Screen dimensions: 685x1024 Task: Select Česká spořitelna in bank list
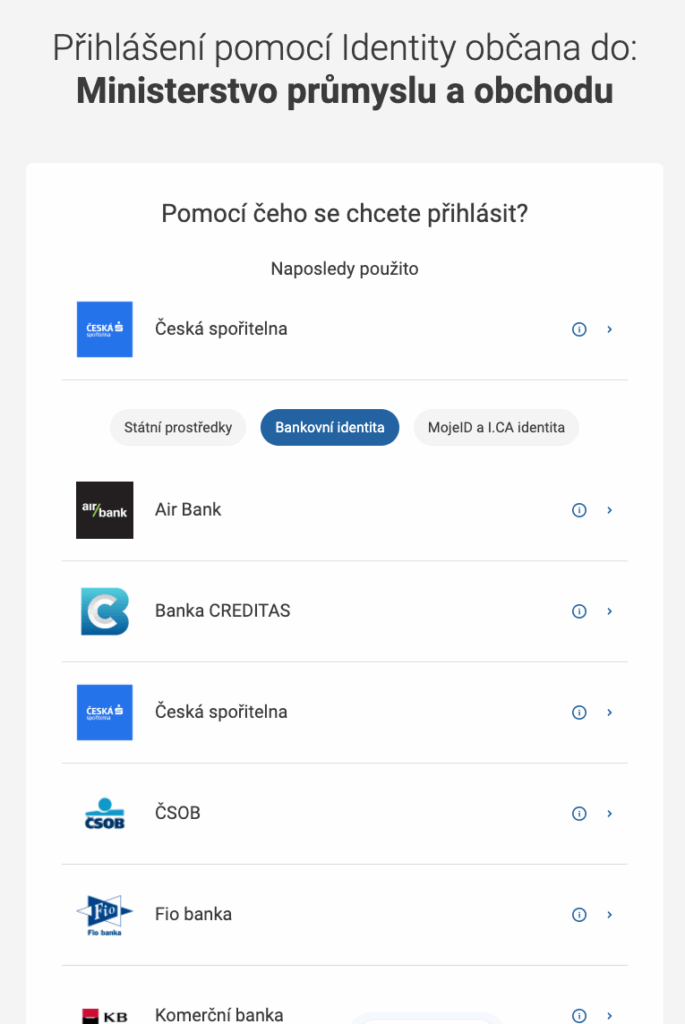(221, 712)
